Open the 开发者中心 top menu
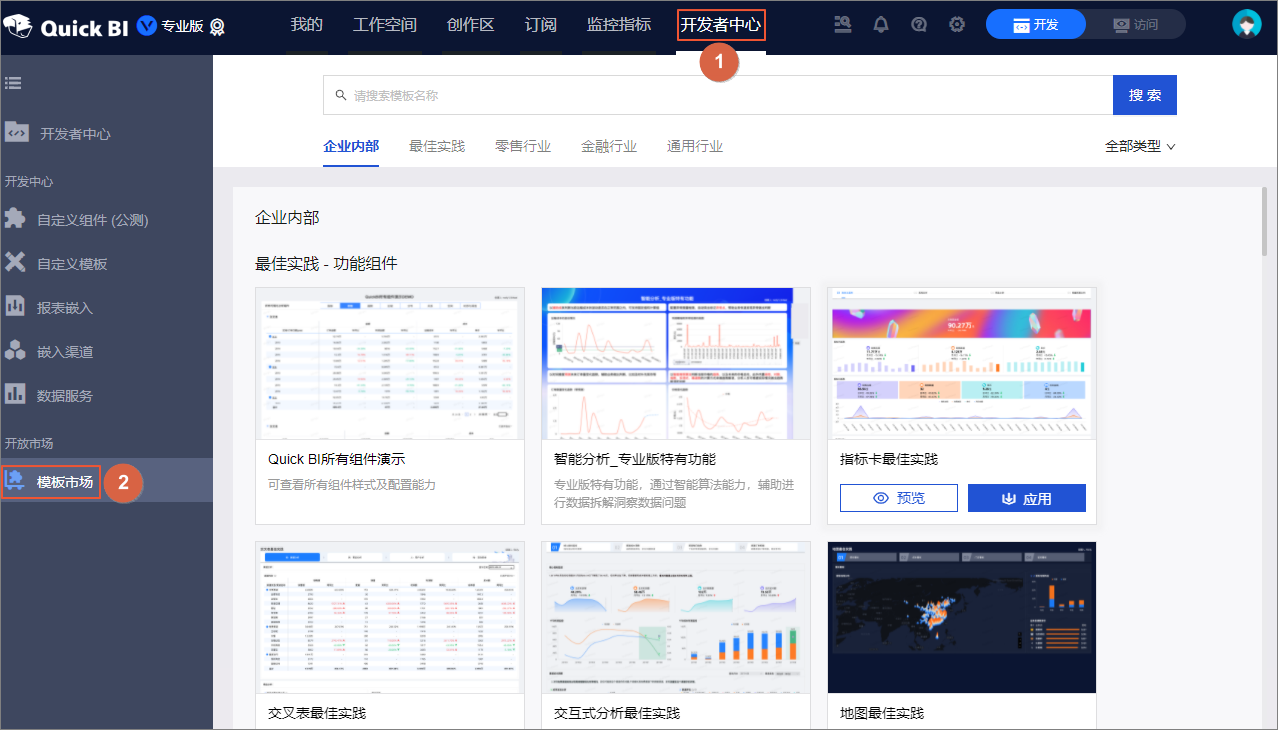 coord(721,25)
